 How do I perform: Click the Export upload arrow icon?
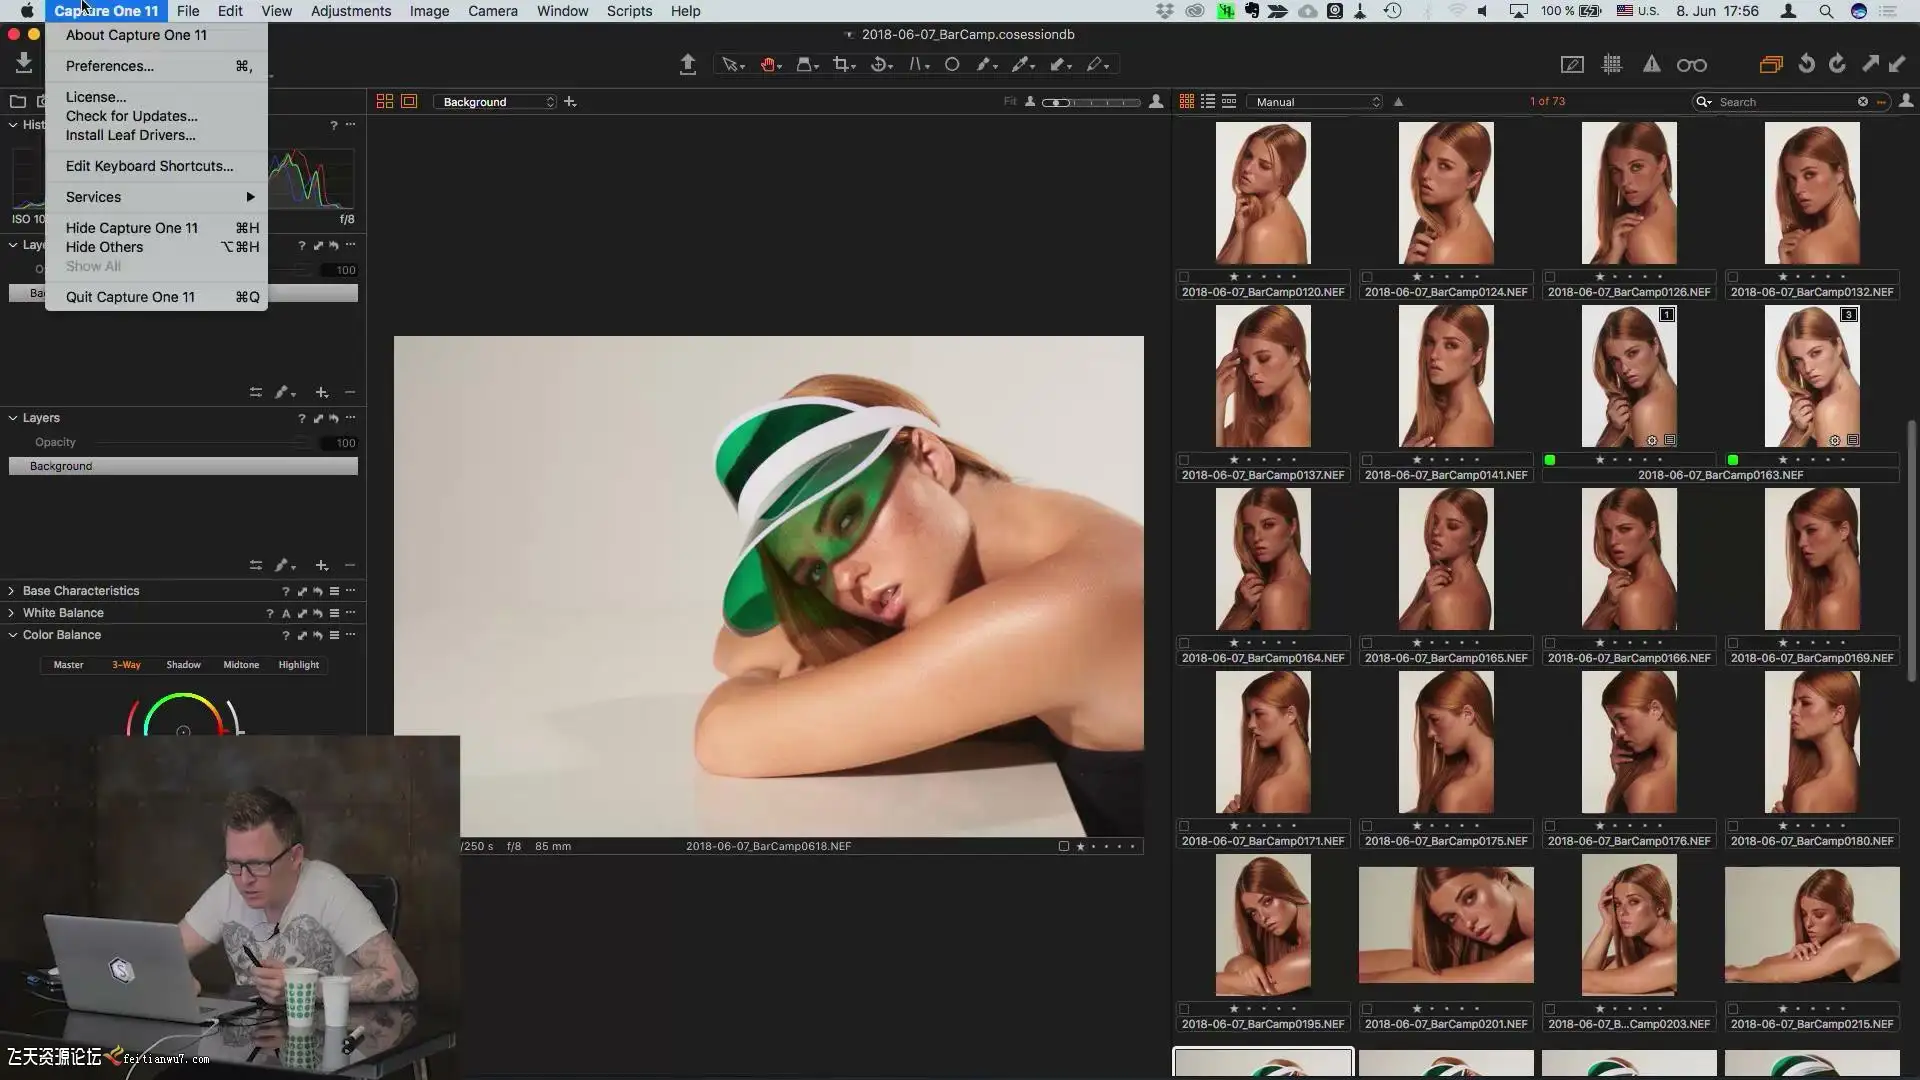pos(687,65)
